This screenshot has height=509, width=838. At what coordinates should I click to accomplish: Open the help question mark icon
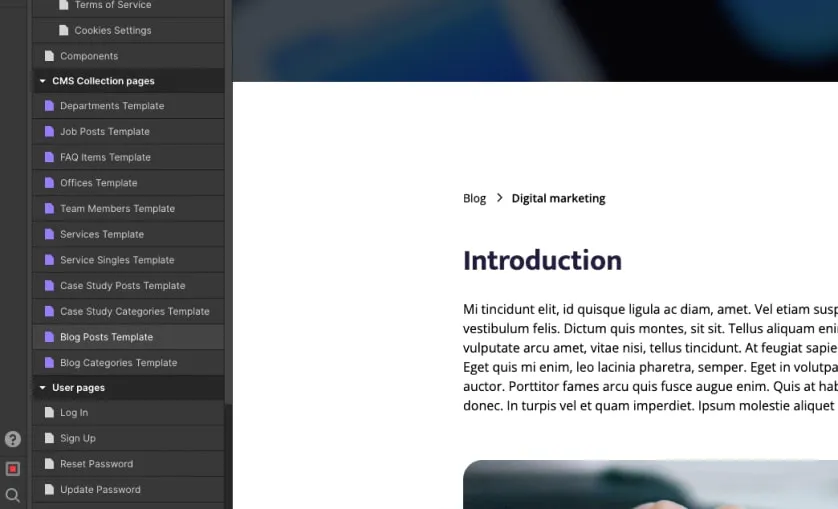(x=13, y=439)
